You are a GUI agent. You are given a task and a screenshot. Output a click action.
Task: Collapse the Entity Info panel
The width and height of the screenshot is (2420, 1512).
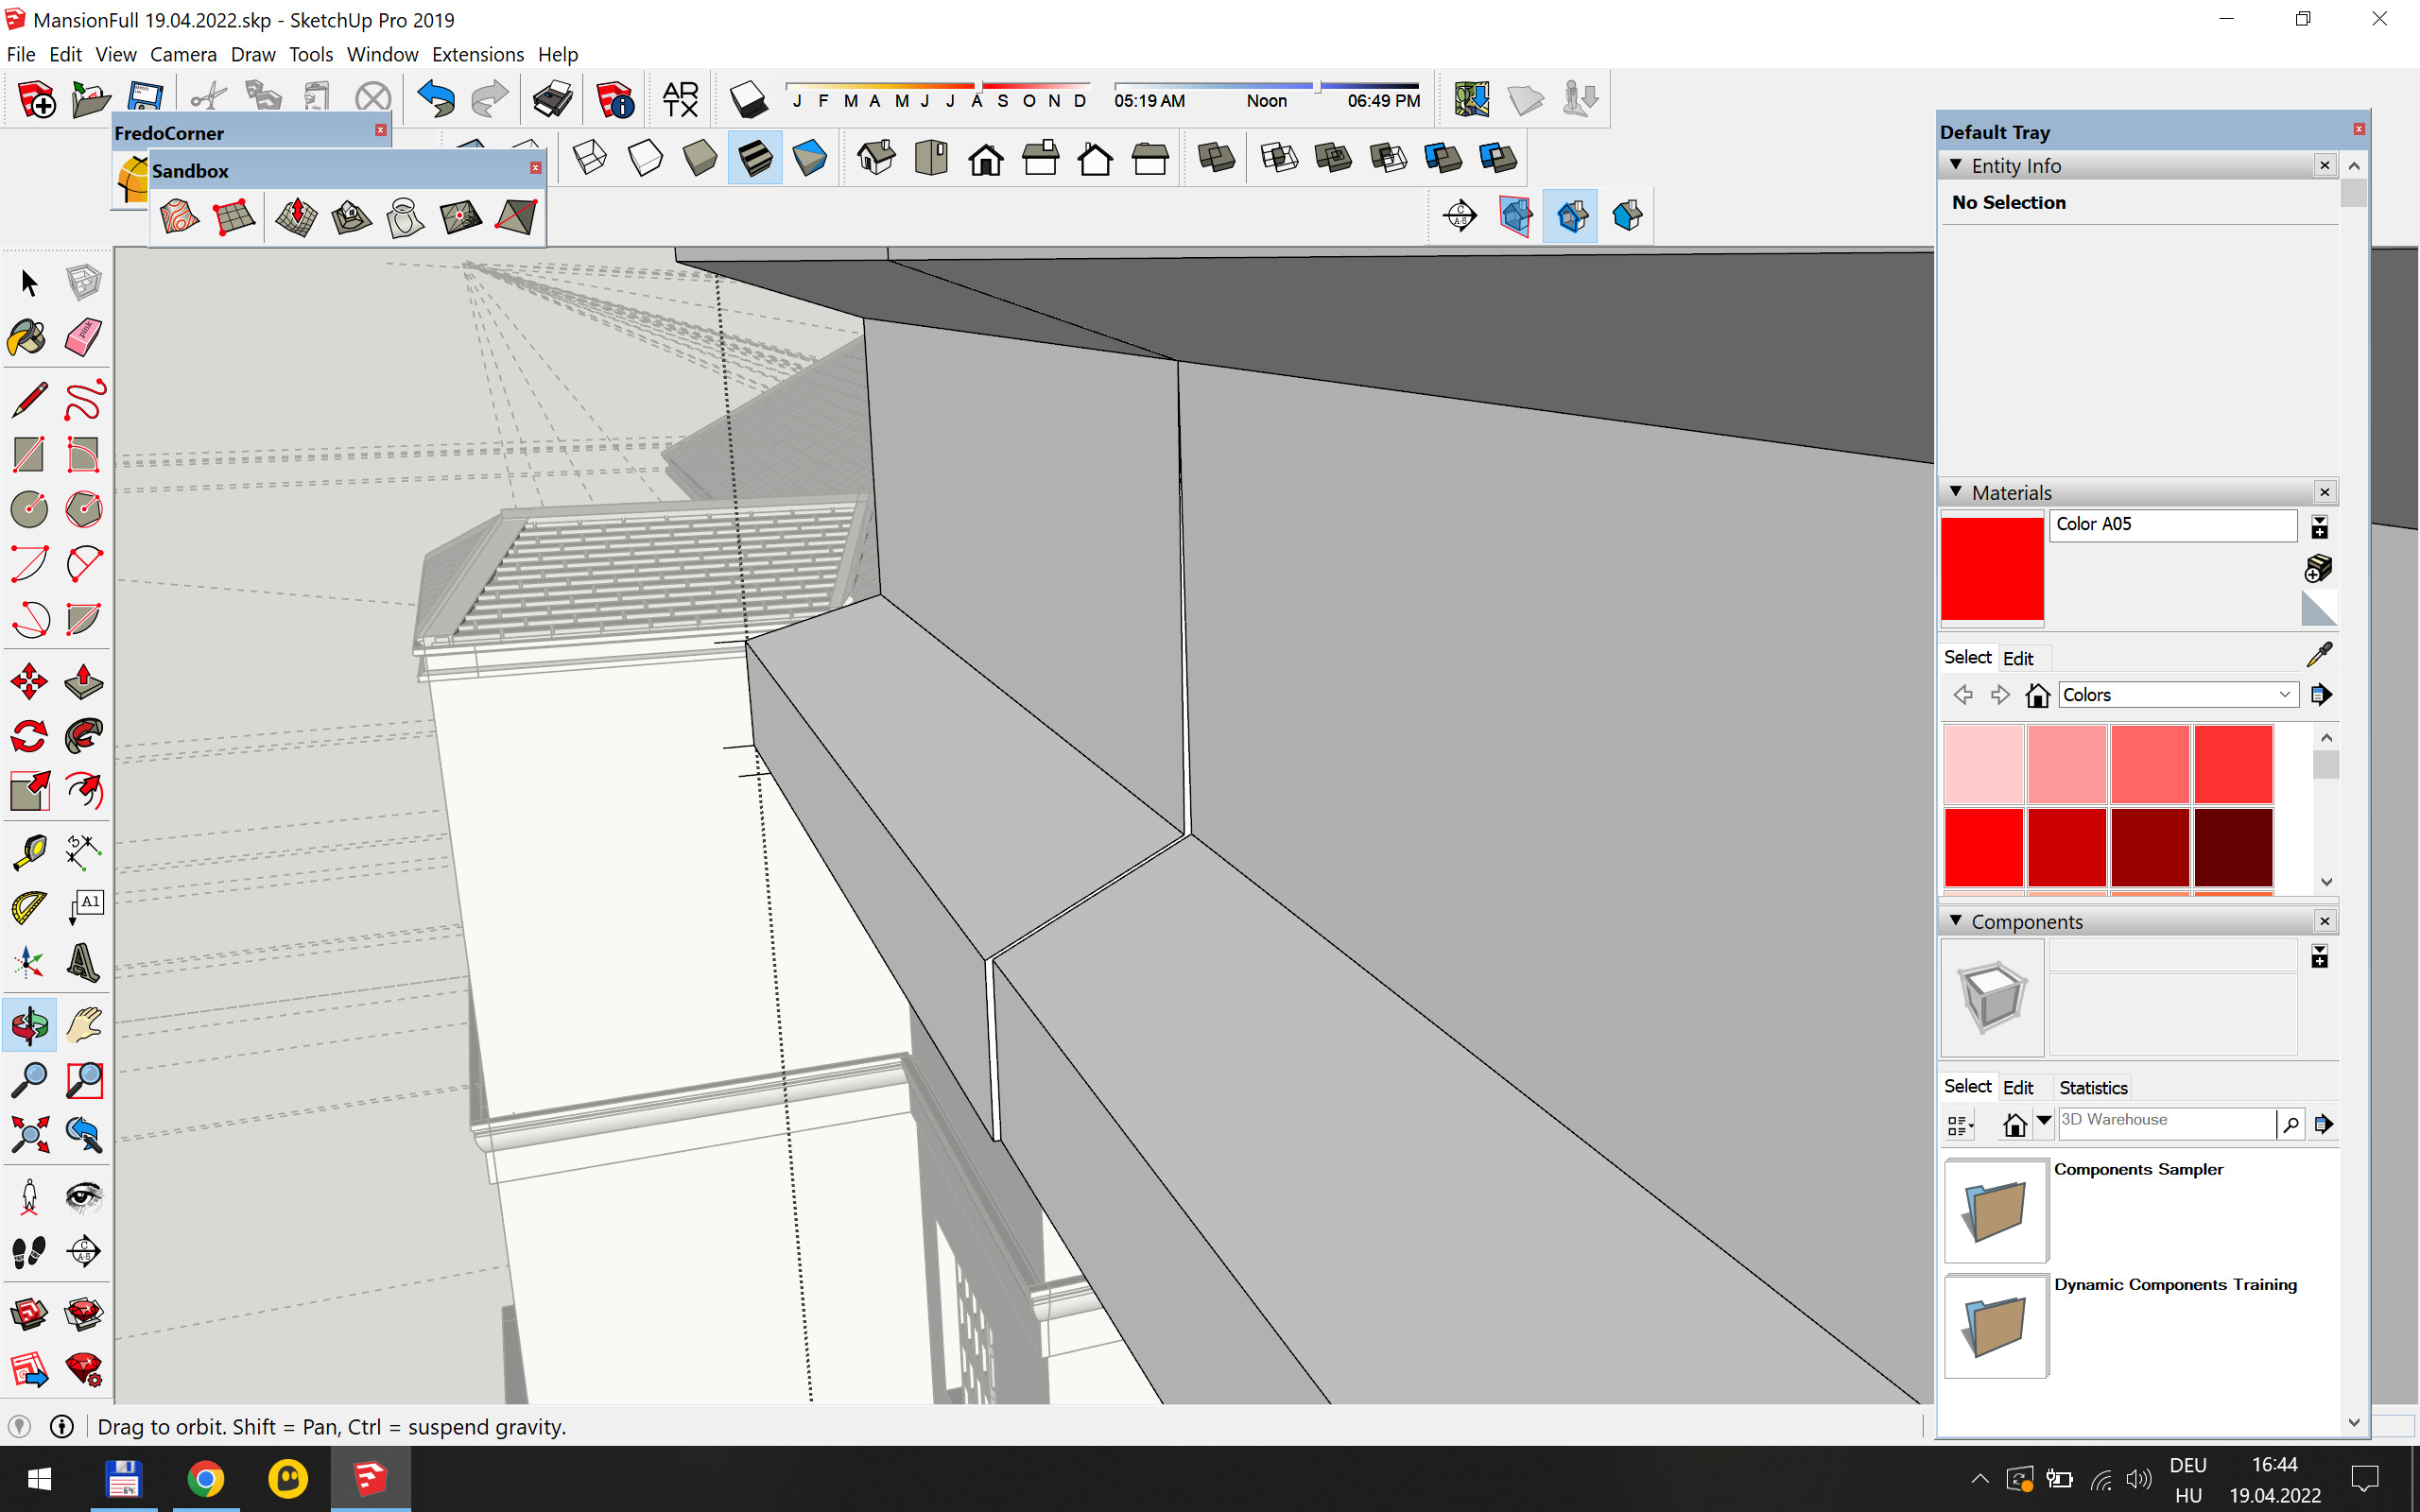[1956, 165]
